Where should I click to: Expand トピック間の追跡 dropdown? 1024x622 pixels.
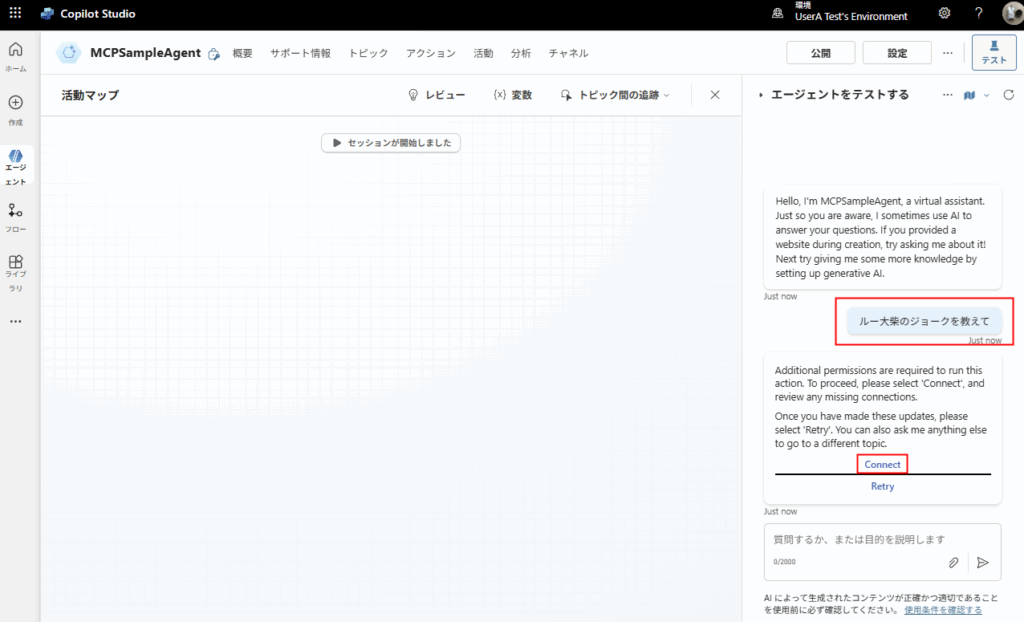coord(615,95)
